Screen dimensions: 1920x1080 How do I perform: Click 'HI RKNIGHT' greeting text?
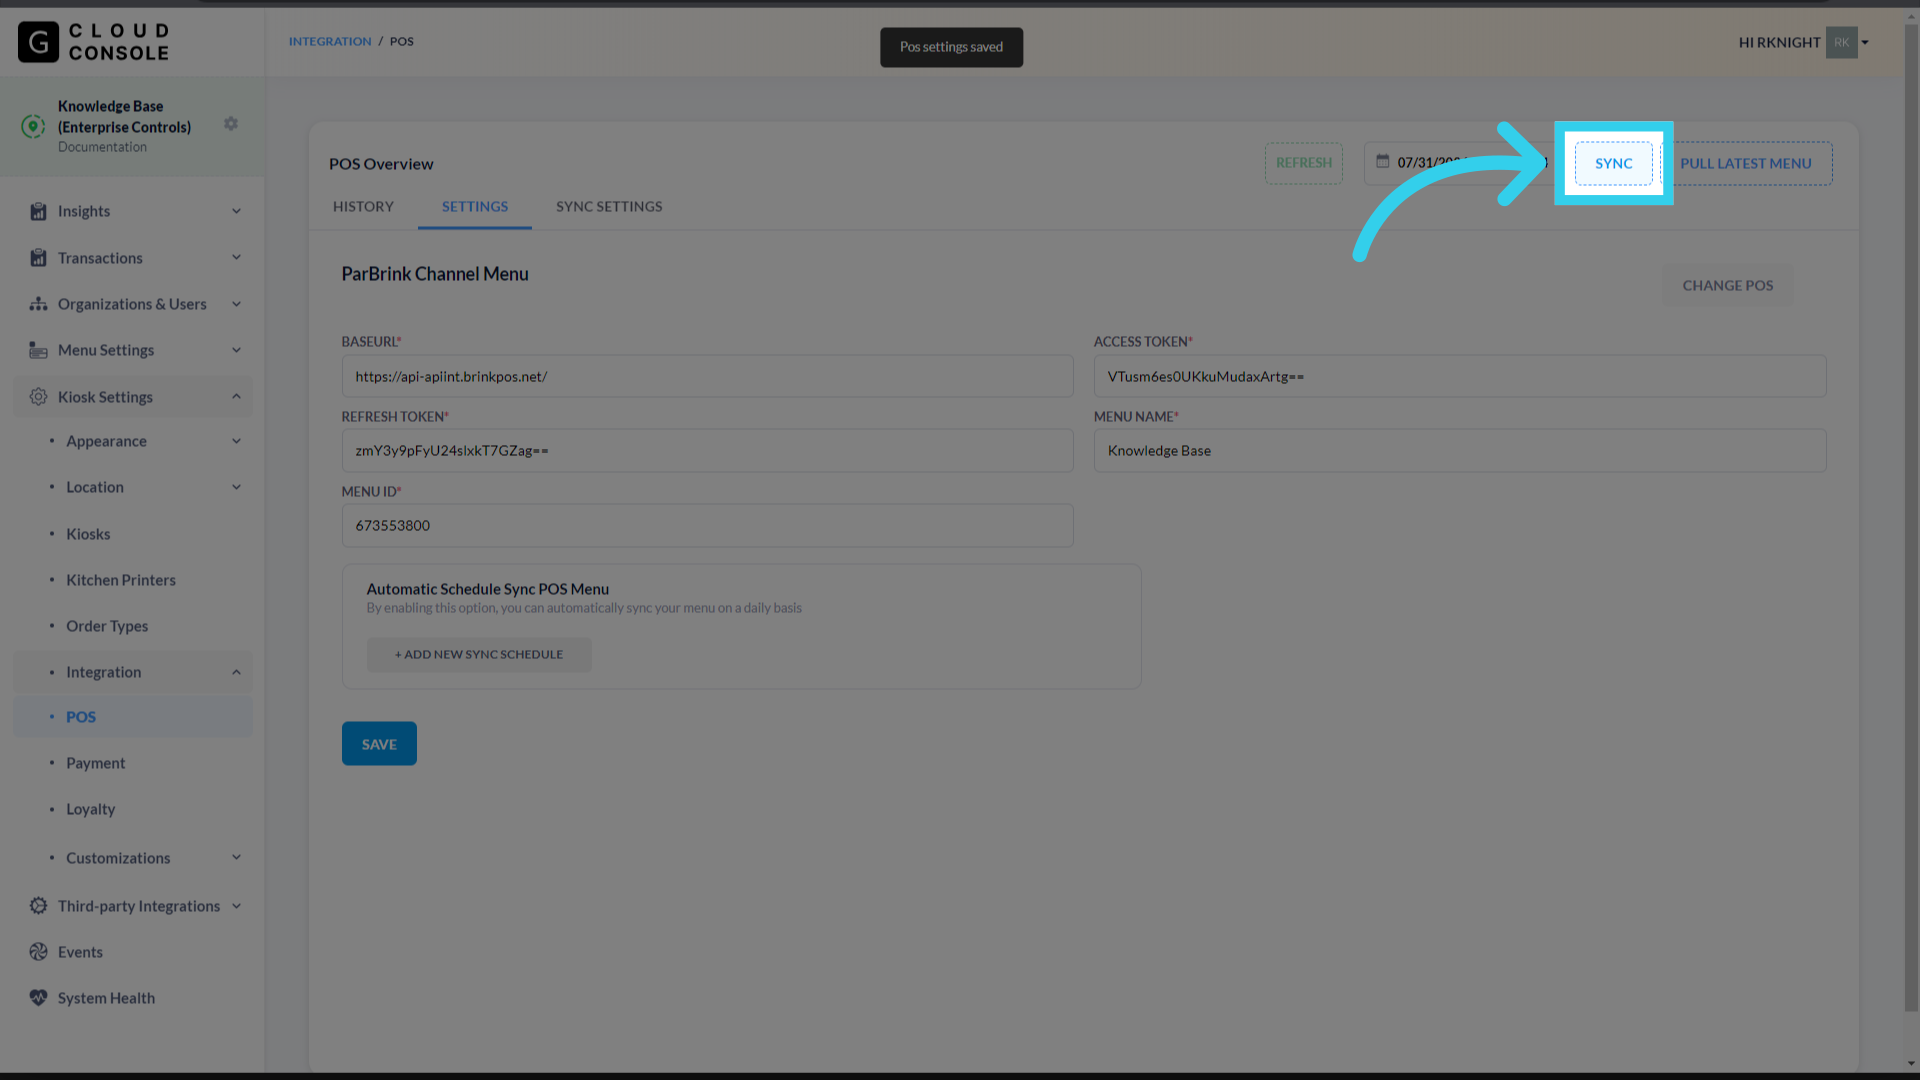coord(1779,42)
